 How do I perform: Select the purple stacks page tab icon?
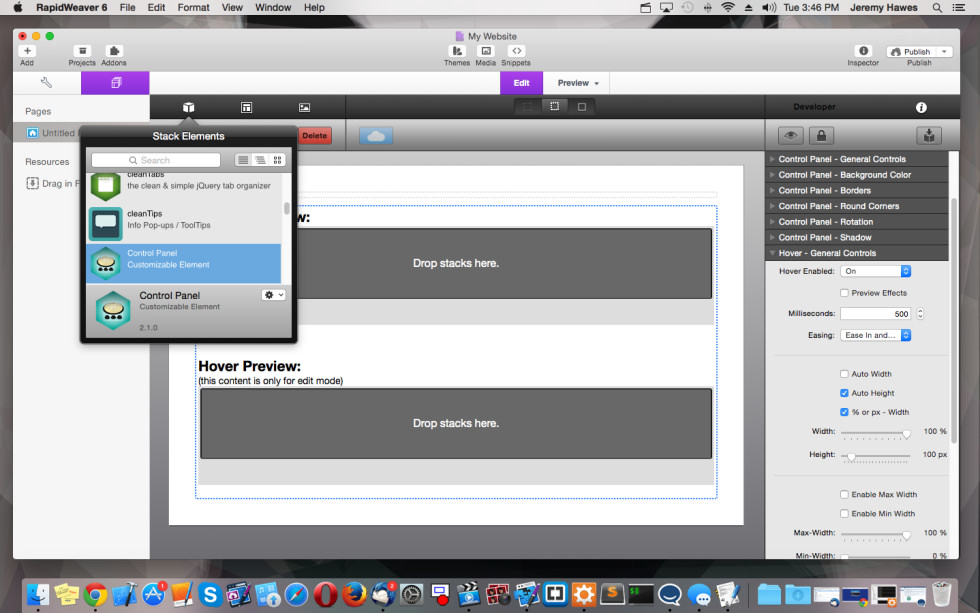pos(116,82)
